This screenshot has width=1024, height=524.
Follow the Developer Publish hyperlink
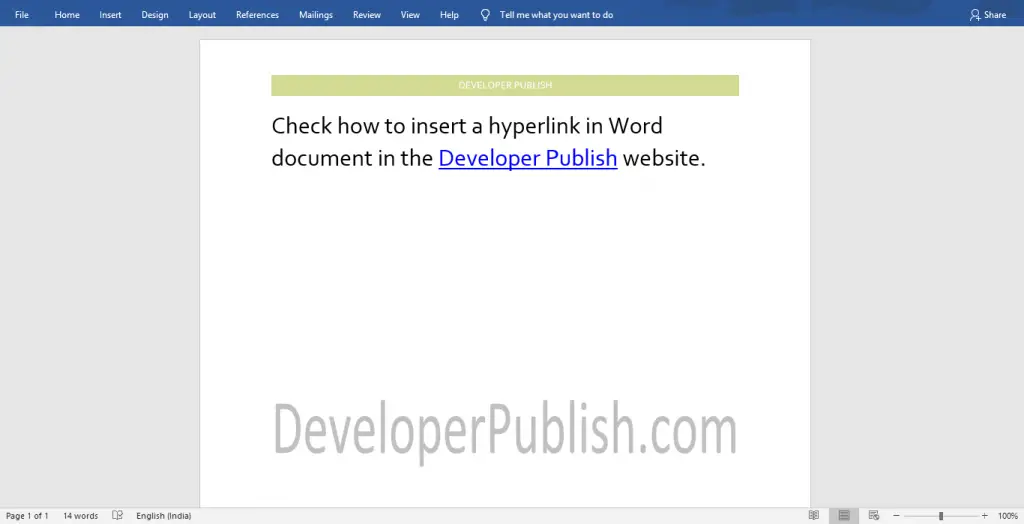pyautogui.click(x=528, y=158)
